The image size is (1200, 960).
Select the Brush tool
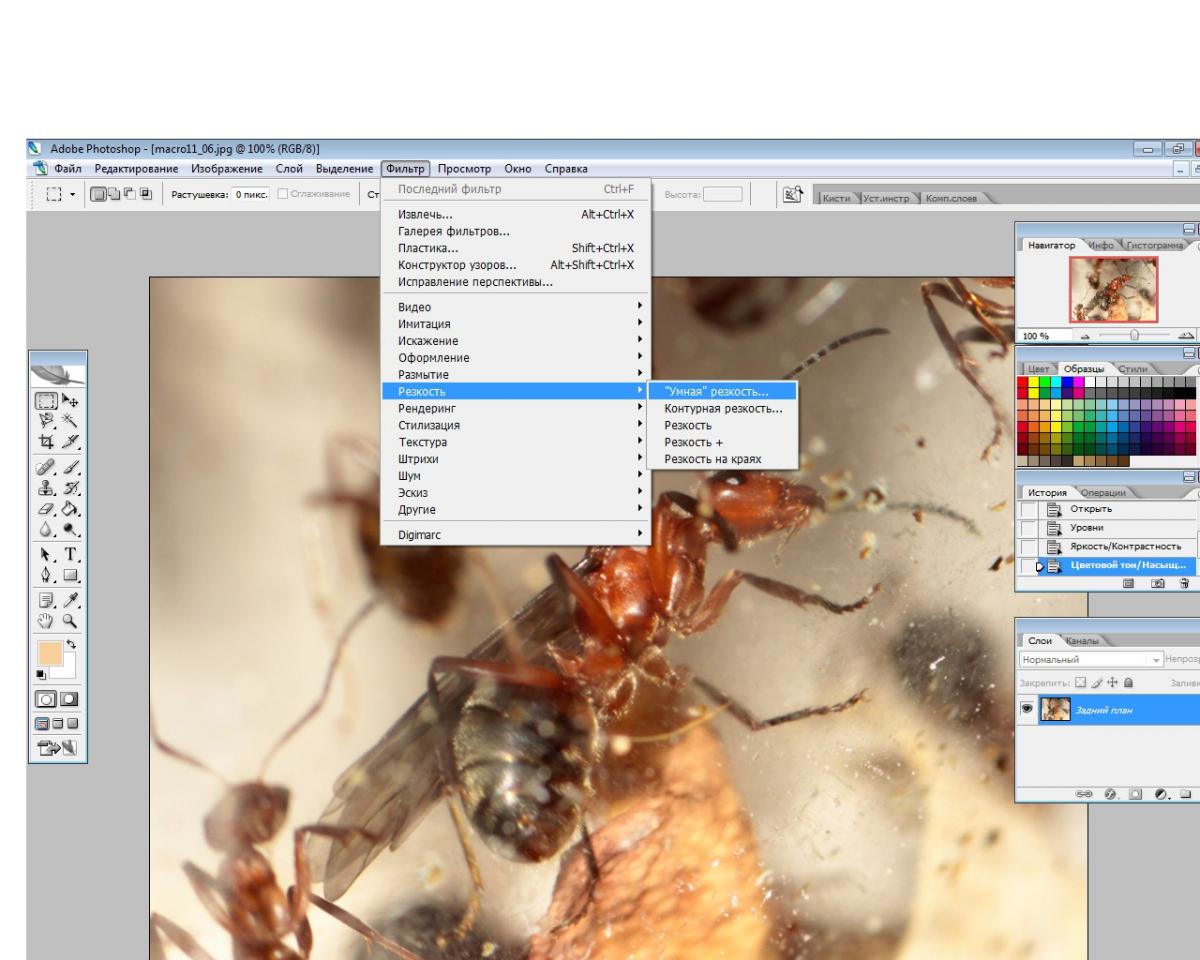click(70, 467)
